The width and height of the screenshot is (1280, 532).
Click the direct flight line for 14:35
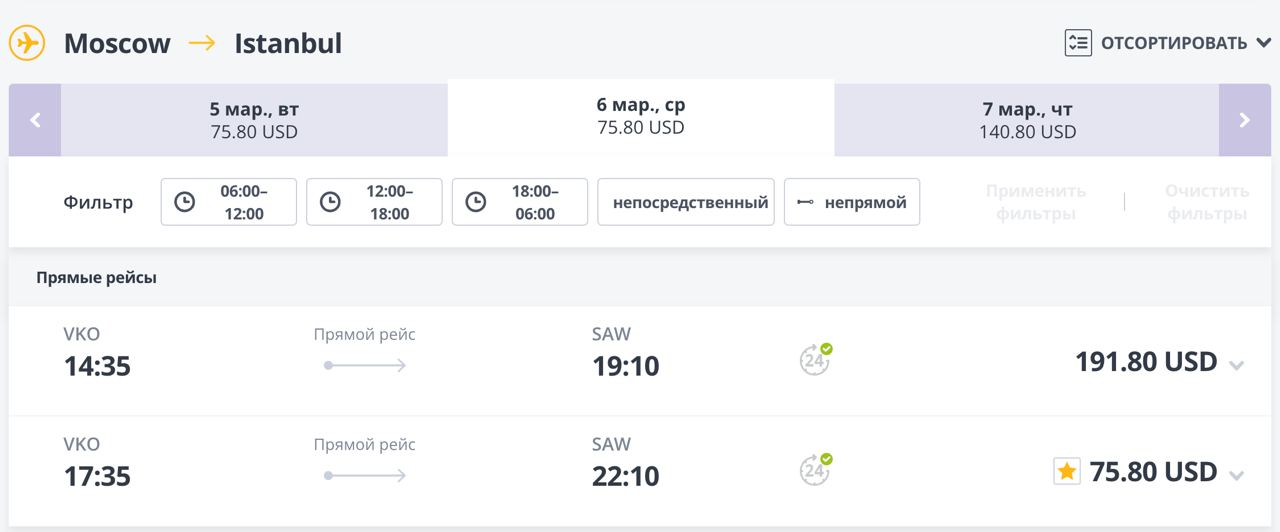pyautogui.click(x=365, y=366)
